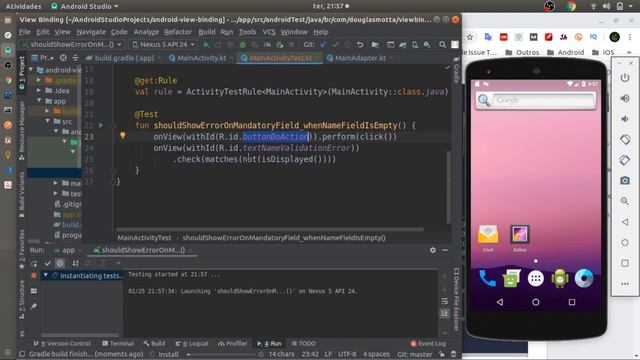Open Android Studio app menu in top bar
The width and height of the screenshot is (640, 360).
[85, 6]
